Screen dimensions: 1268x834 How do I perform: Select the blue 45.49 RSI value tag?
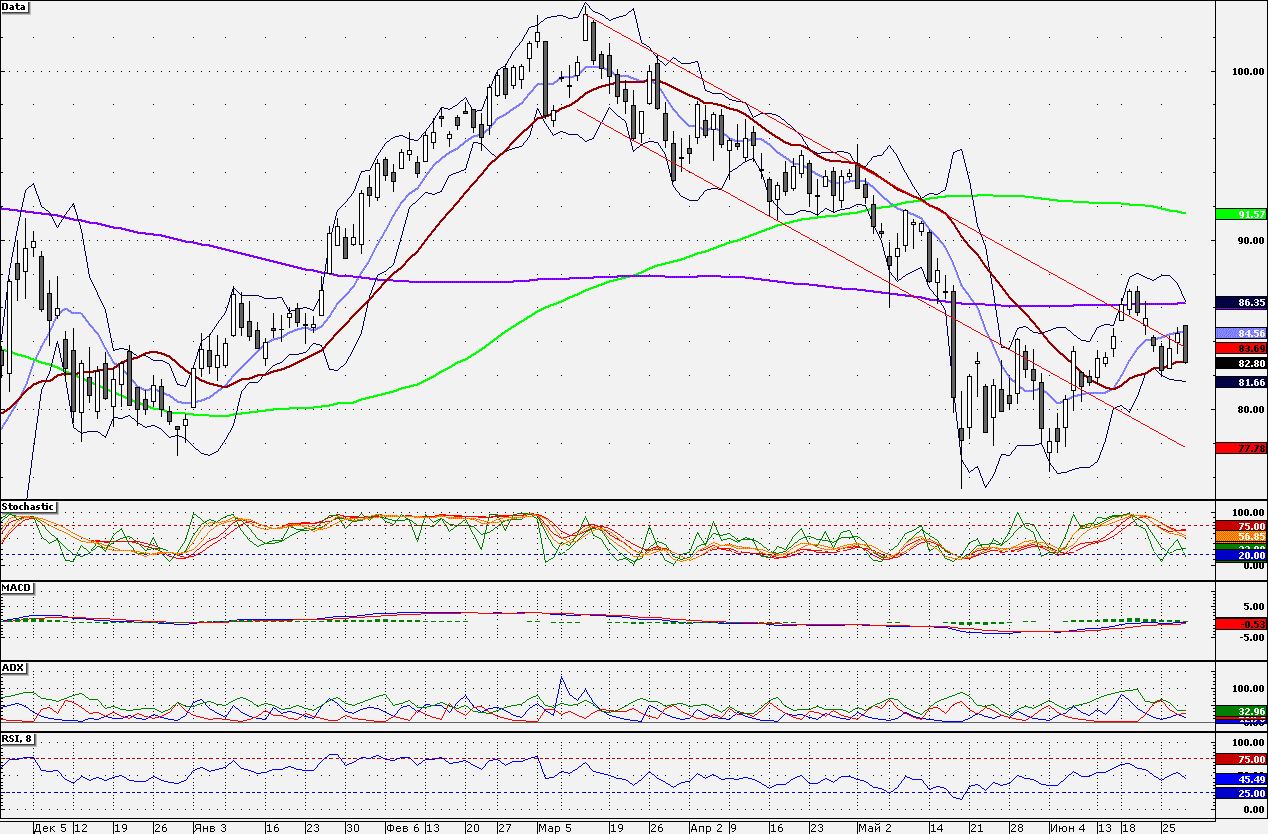(1240, 778)
